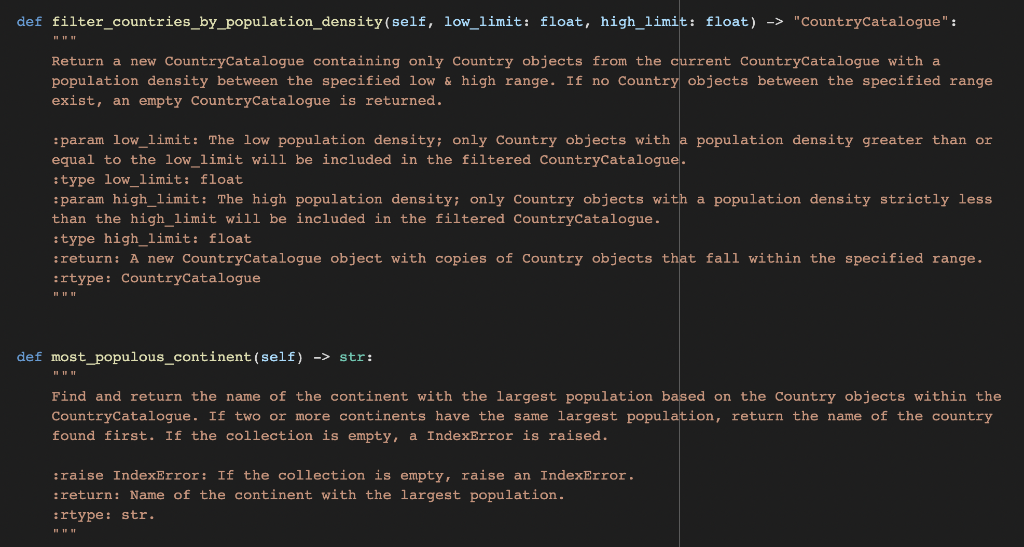Click the words 'Find and return' in docstring

[117, 396]
